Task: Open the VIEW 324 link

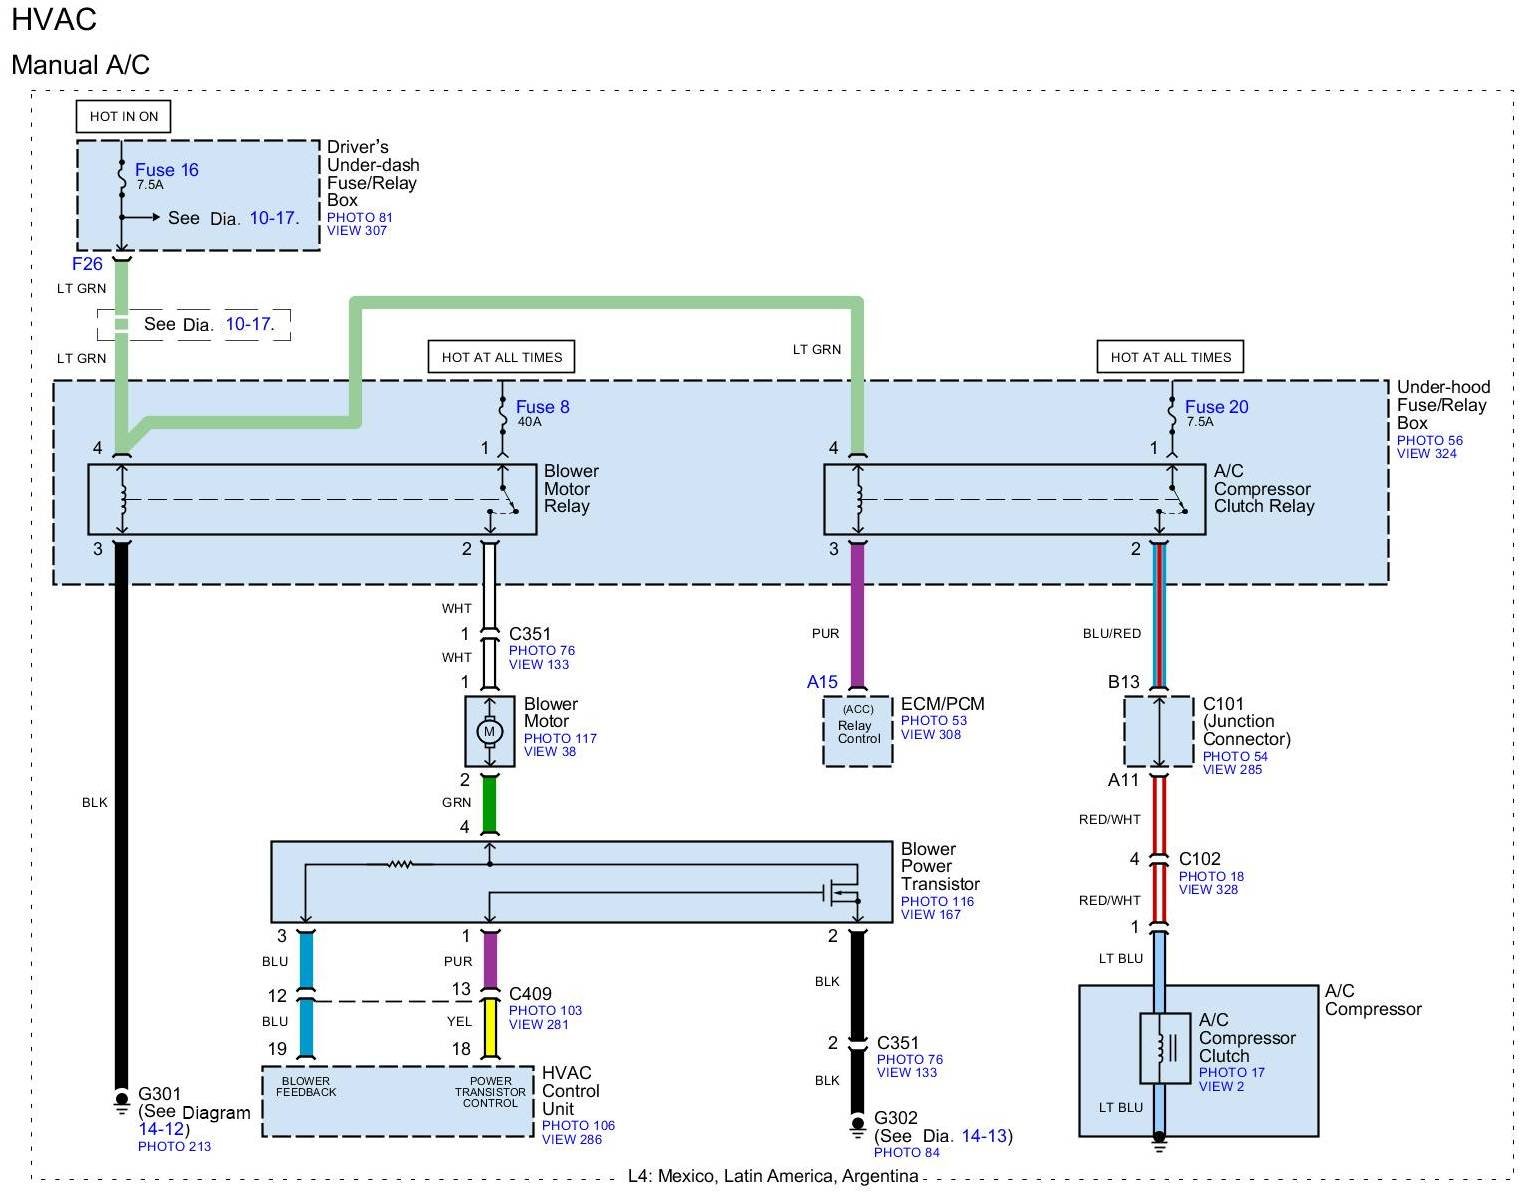Action: tap(1427, 454)
